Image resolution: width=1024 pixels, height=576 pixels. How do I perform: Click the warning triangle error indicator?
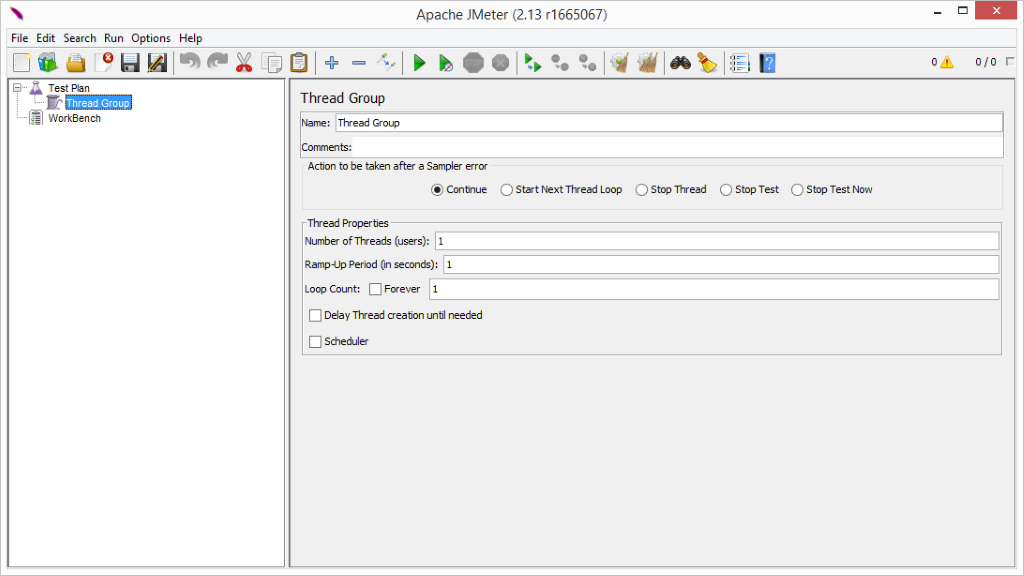tap(947, 62)
